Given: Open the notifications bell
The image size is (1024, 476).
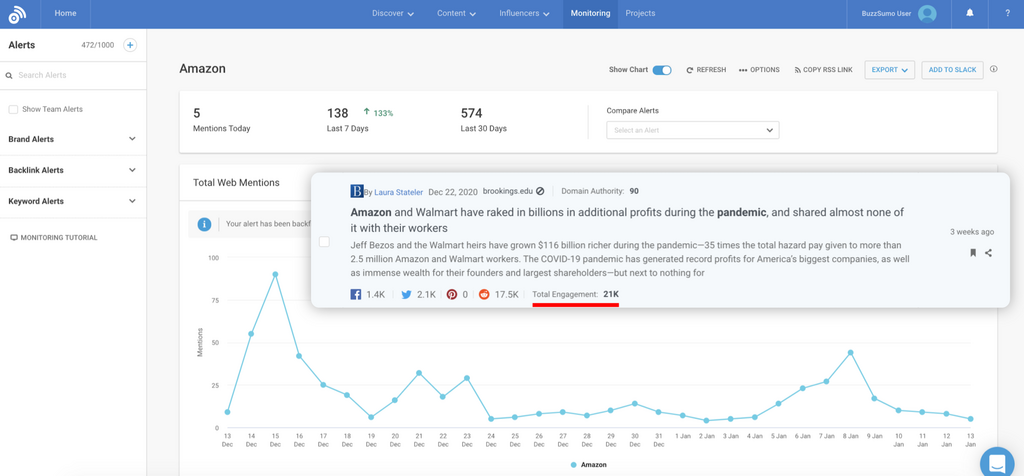Looking at the screenshot, I should pyautogui.click(x=969, y=13).
